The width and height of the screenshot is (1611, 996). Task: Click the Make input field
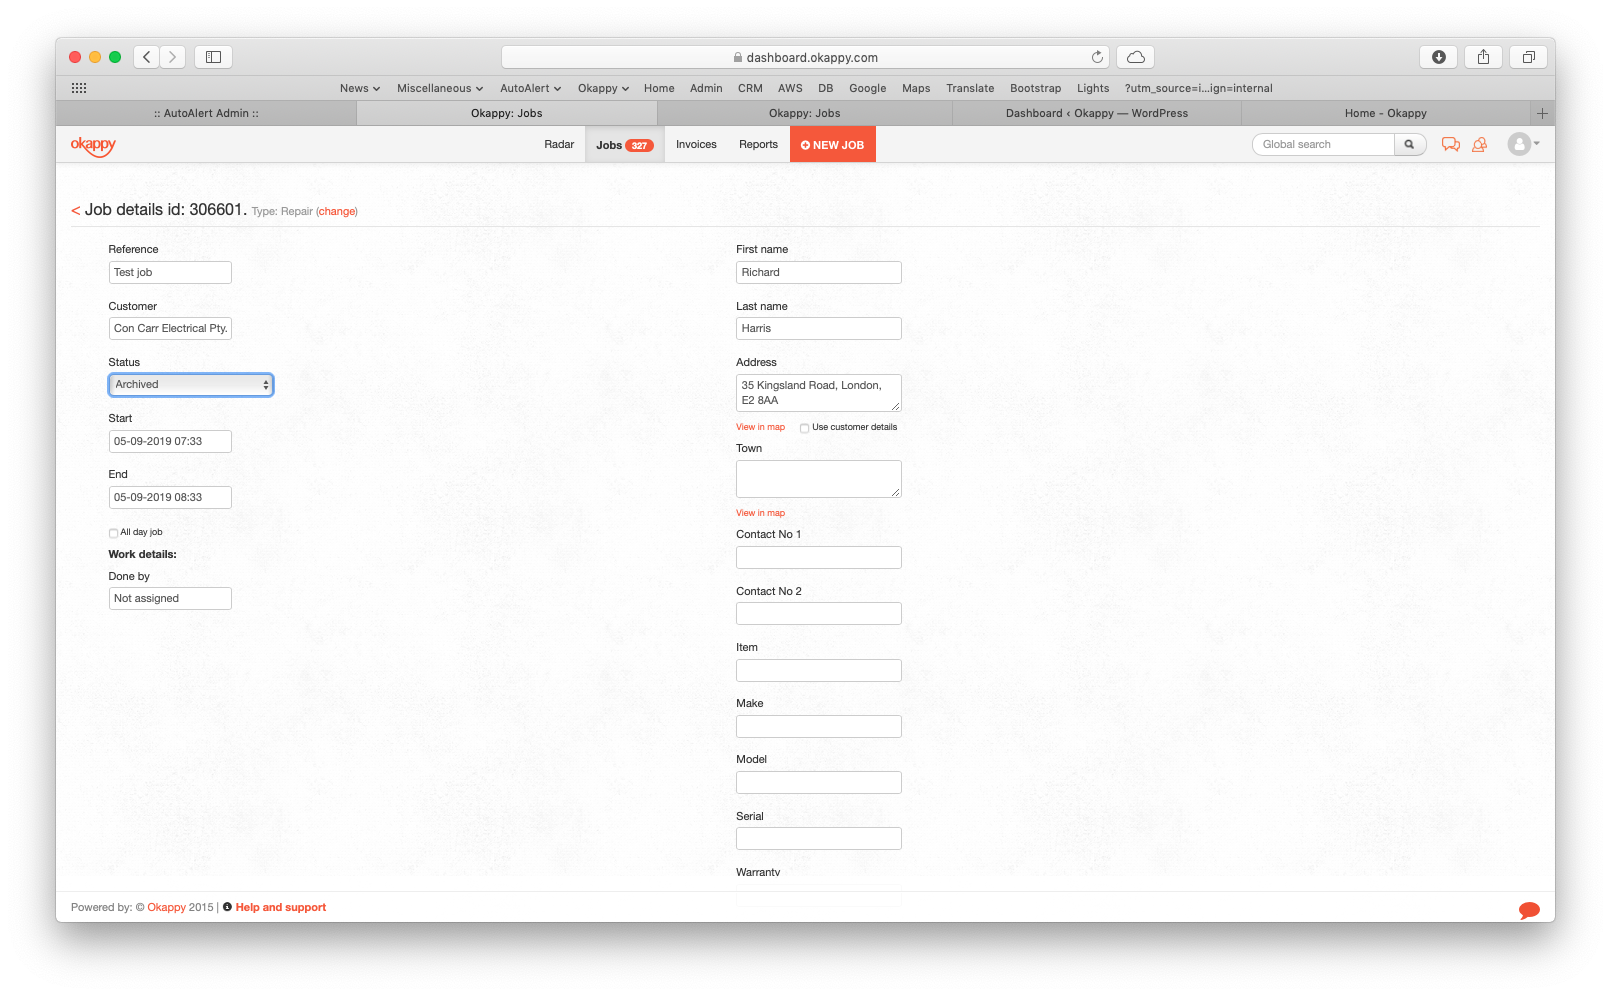pos(819,726)
